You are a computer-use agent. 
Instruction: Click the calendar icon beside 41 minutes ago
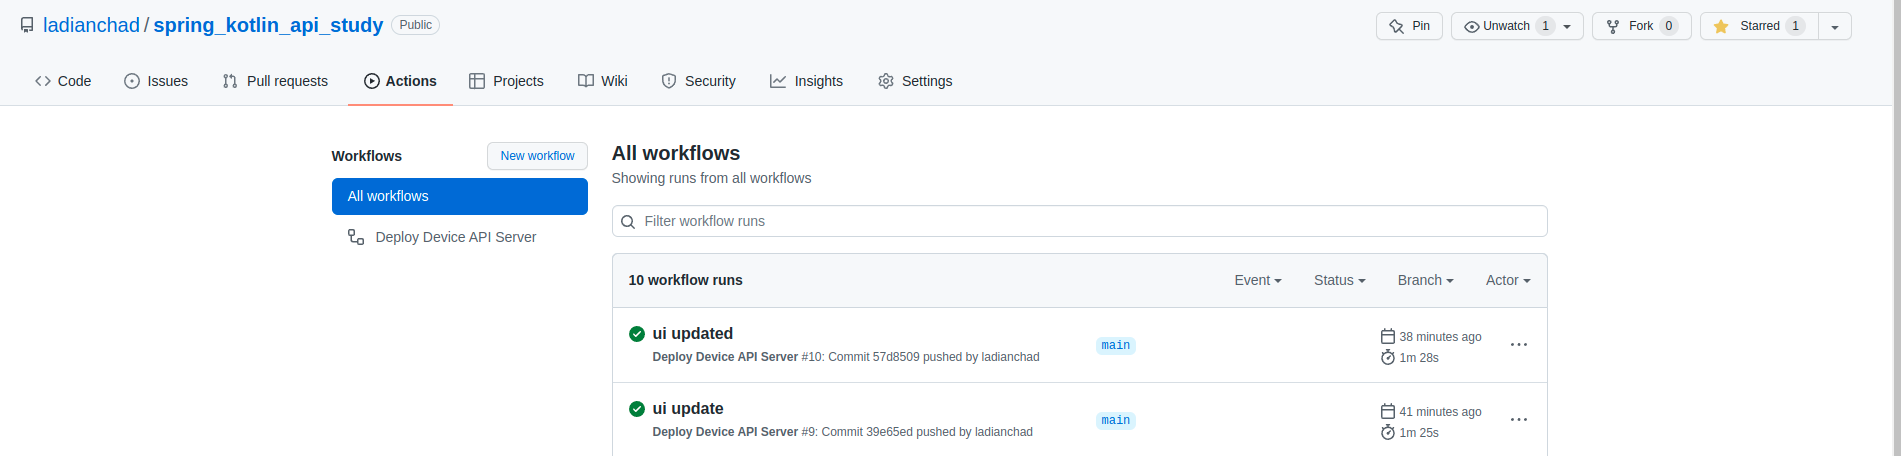1388,411
